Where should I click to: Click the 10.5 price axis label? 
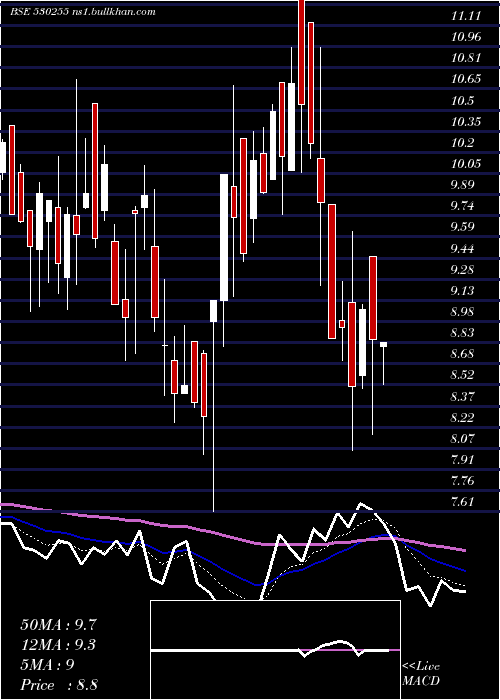[x=462, y=101]
